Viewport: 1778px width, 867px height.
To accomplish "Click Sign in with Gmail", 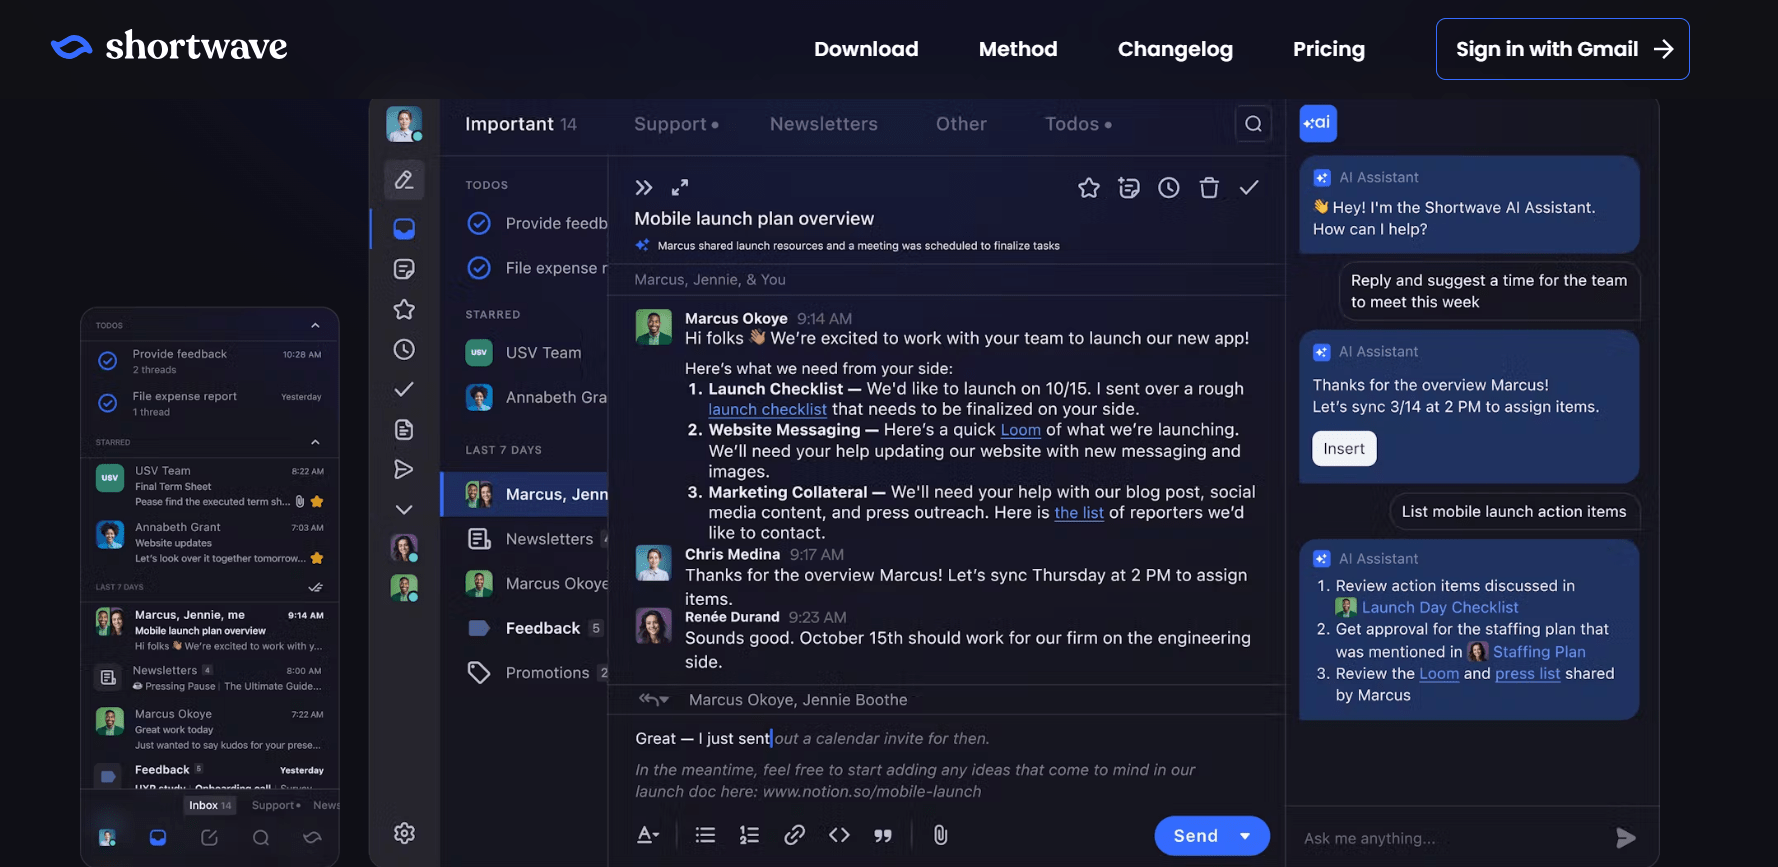I will (x=1562, y=49).
